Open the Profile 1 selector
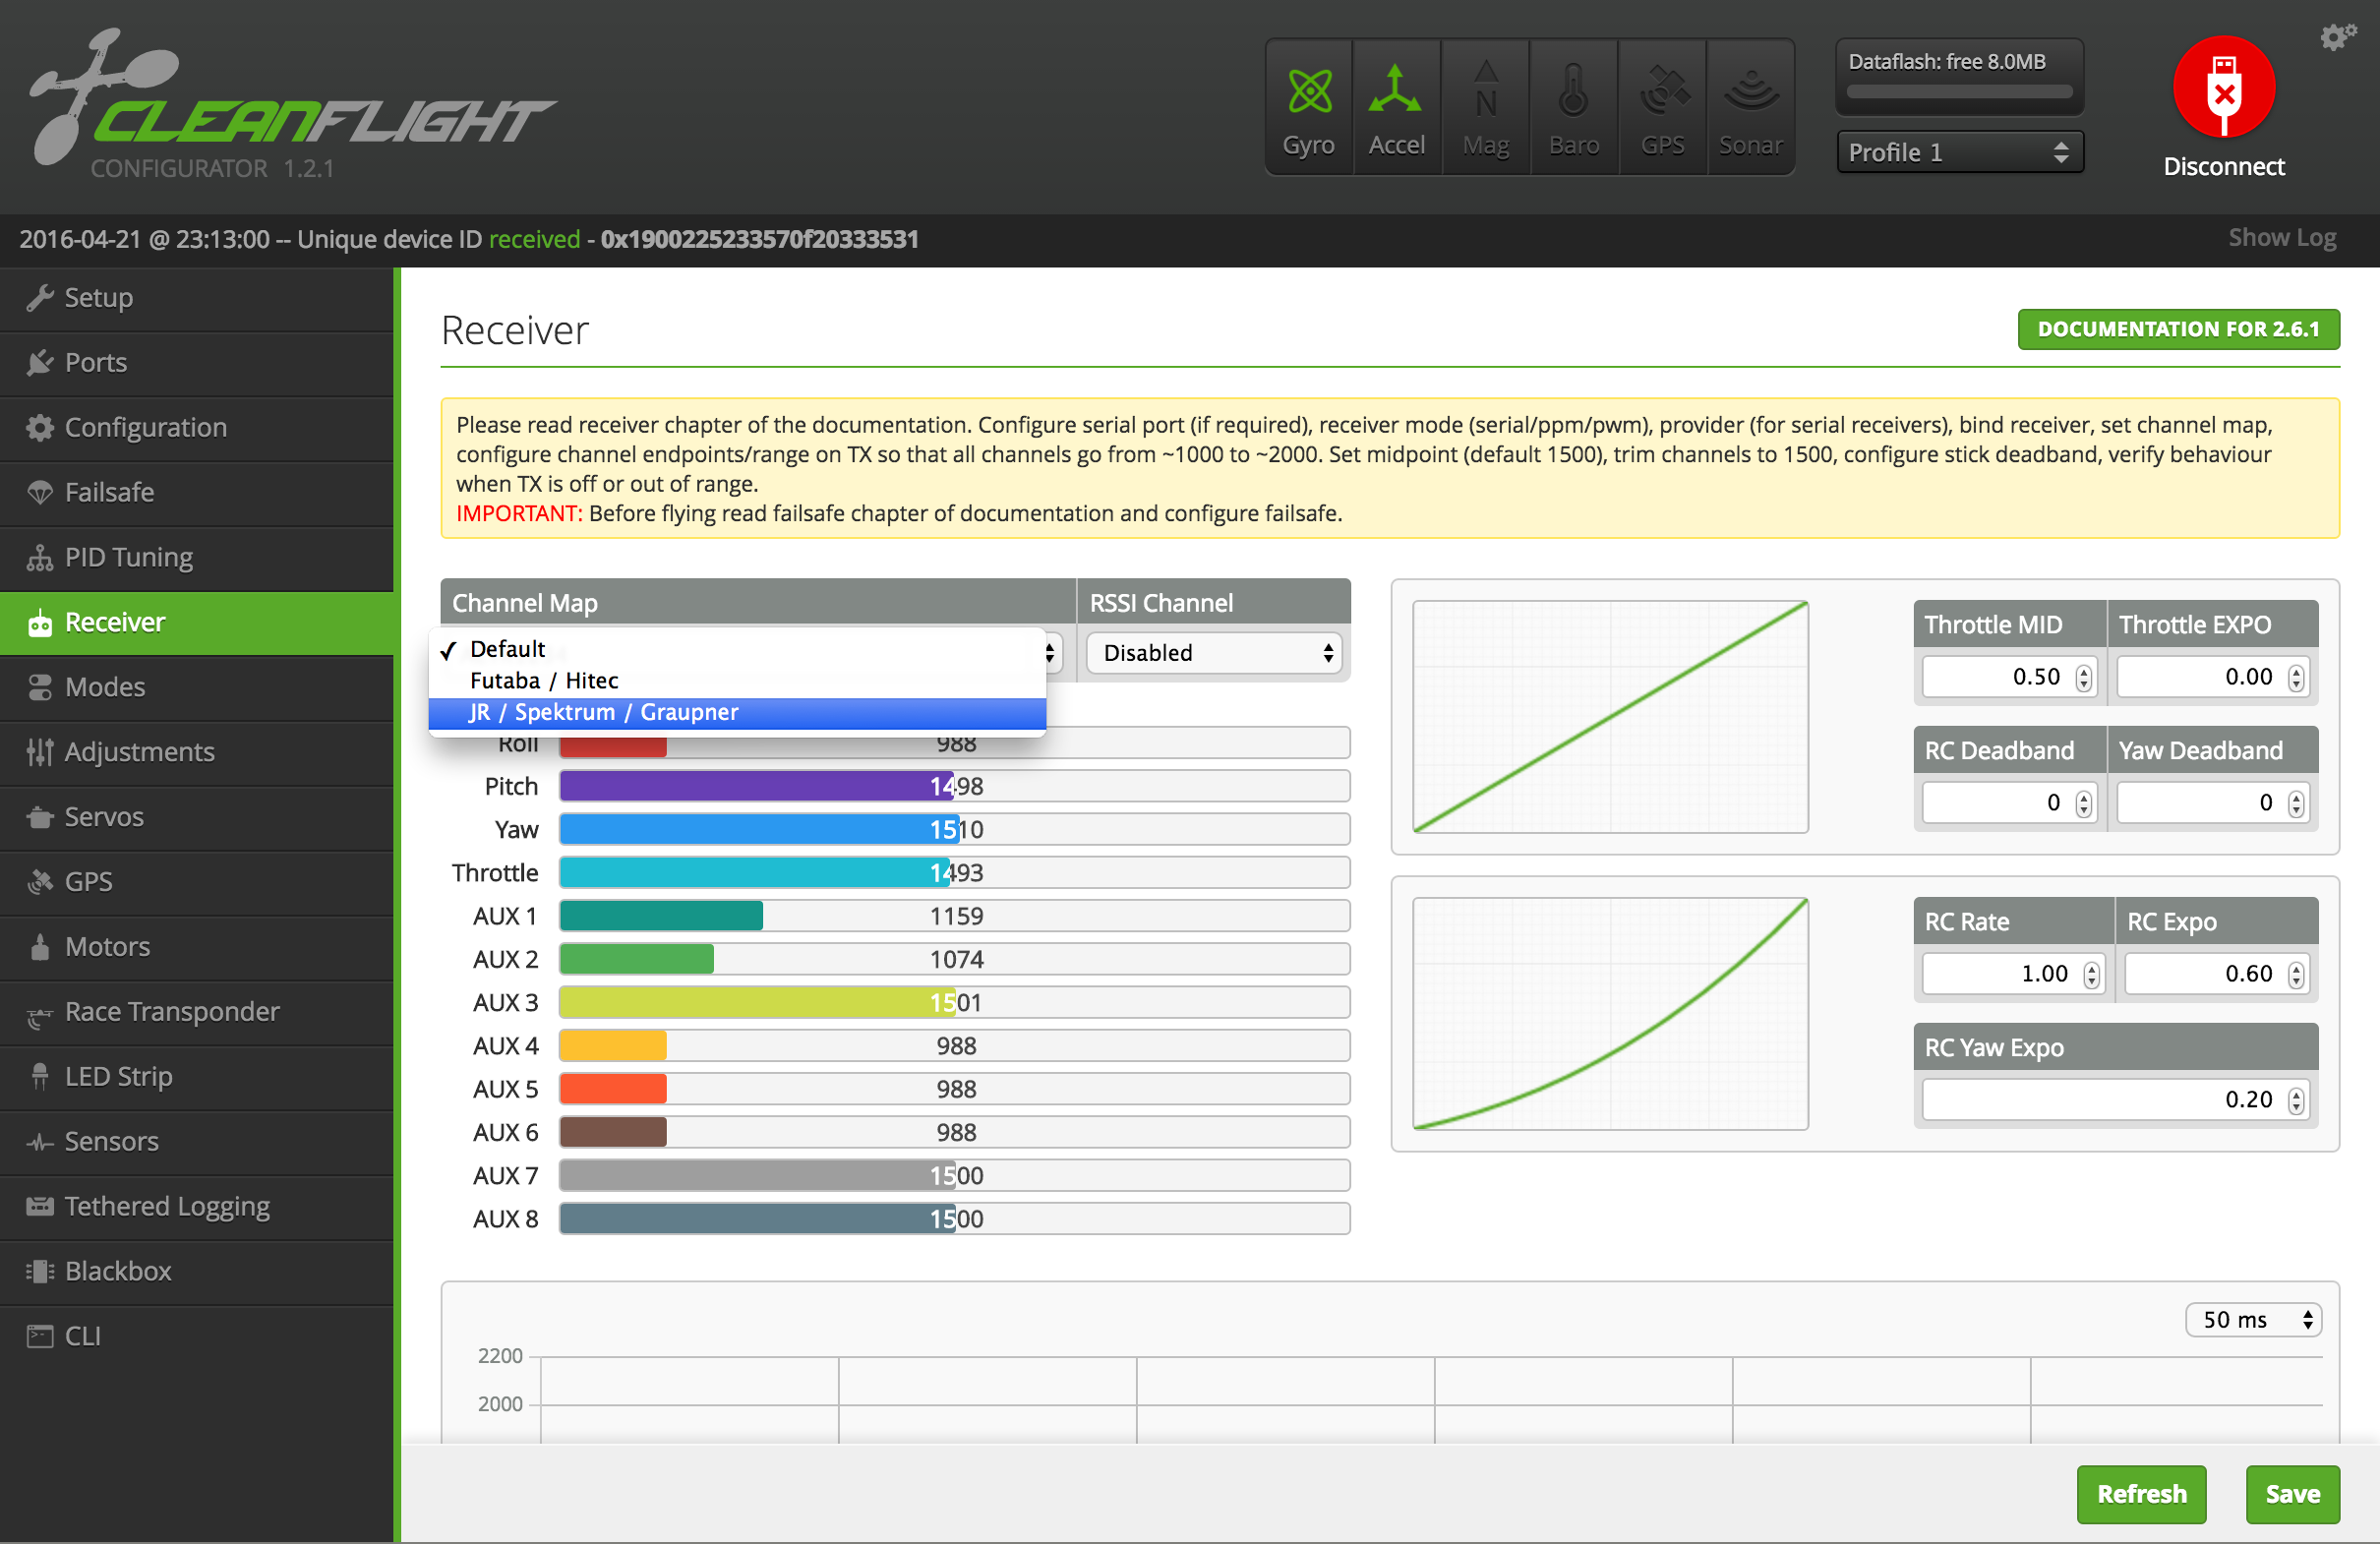The image size is (2380, 1544). pyautogui.click(x=1958, y=152)
